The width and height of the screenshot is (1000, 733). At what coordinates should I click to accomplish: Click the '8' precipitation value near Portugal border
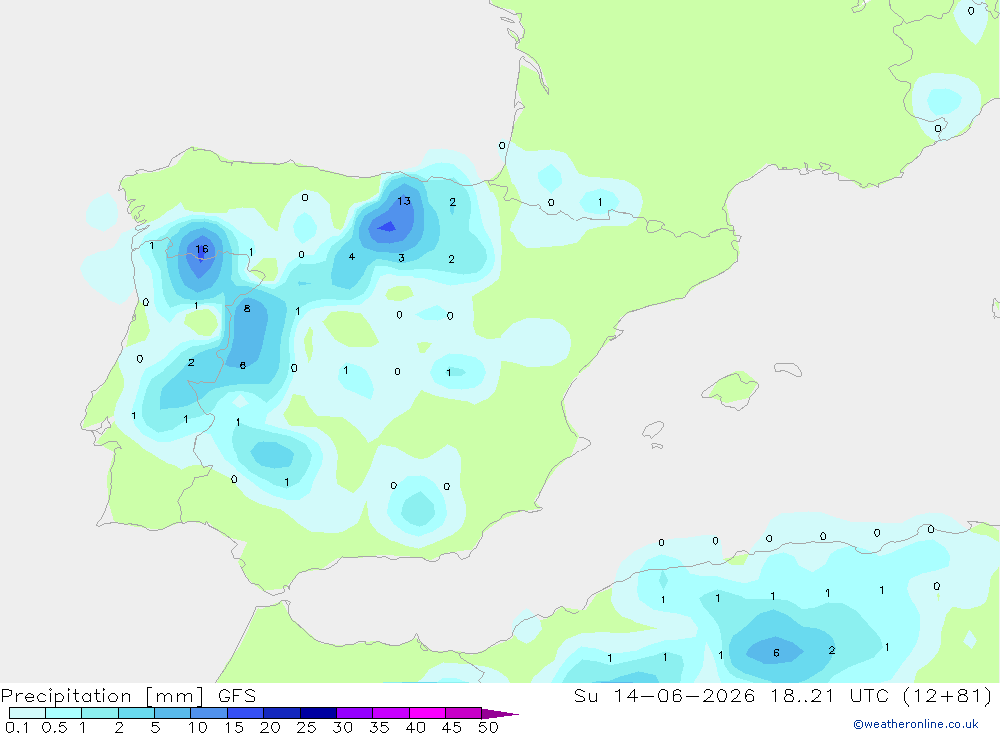point(247,309)
